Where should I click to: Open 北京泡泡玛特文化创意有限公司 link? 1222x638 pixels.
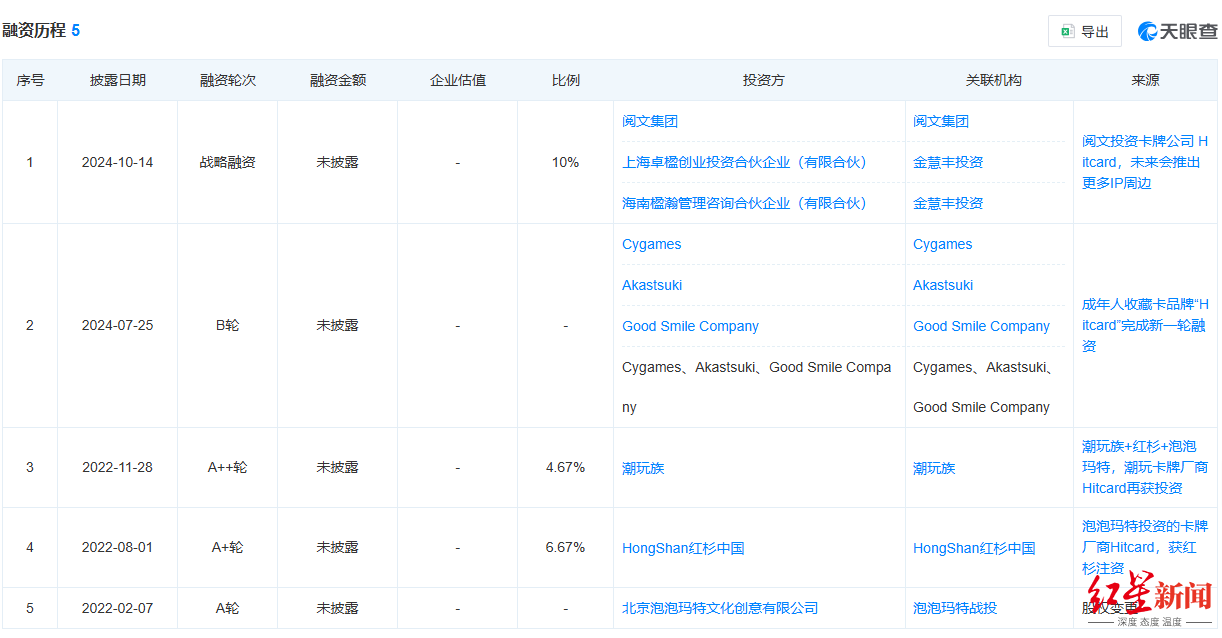click(720, 608)
